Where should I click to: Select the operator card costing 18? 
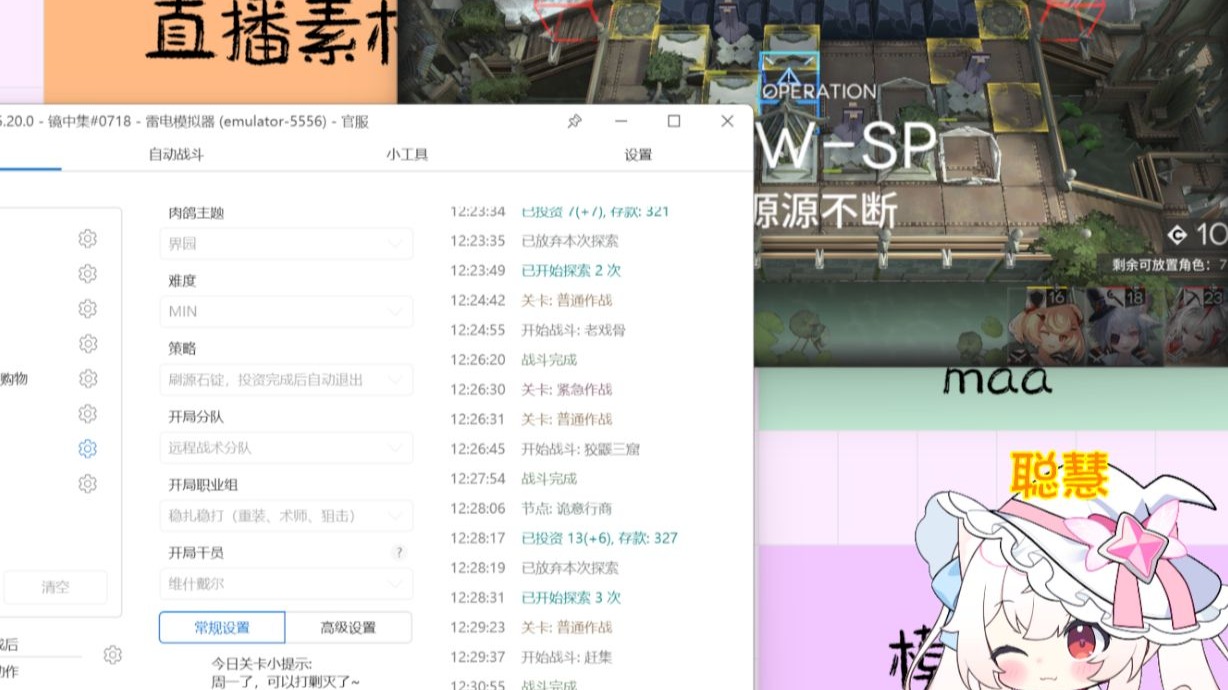pyautogui.click(x=1122, y=326)
